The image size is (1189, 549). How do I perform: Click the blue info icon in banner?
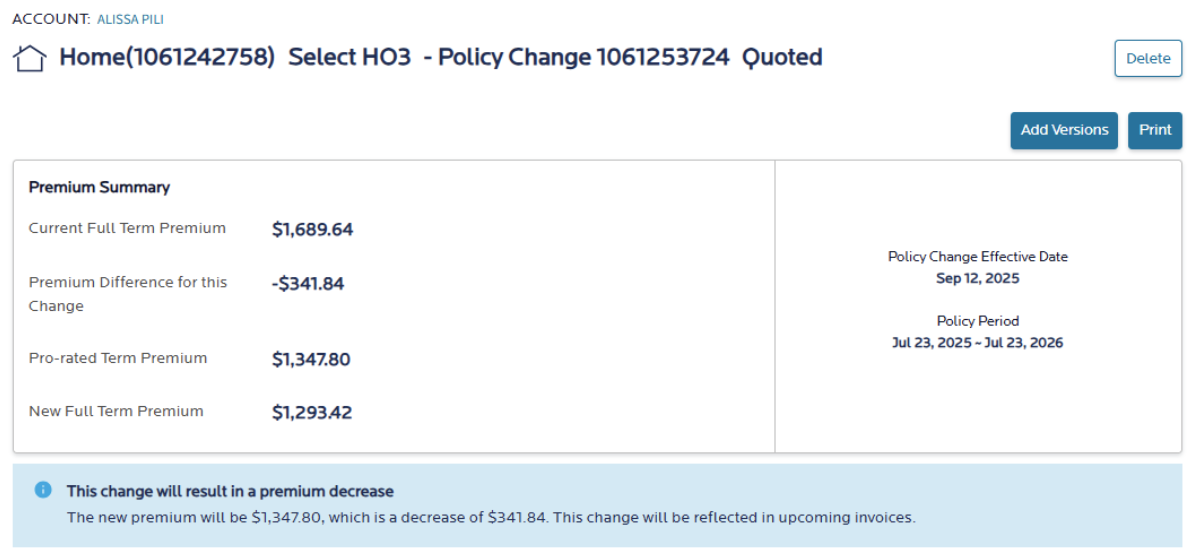[x=43, y=490]
